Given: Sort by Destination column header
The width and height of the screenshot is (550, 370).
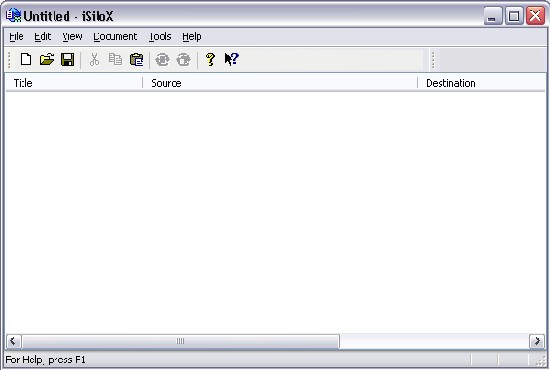Looking at the screenshot, I should click(481, 83).
